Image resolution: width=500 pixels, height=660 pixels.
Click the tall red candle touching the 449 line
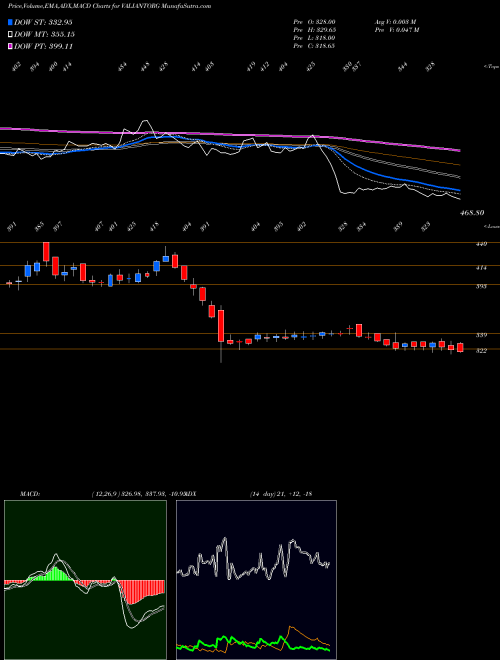pos(46,254)
